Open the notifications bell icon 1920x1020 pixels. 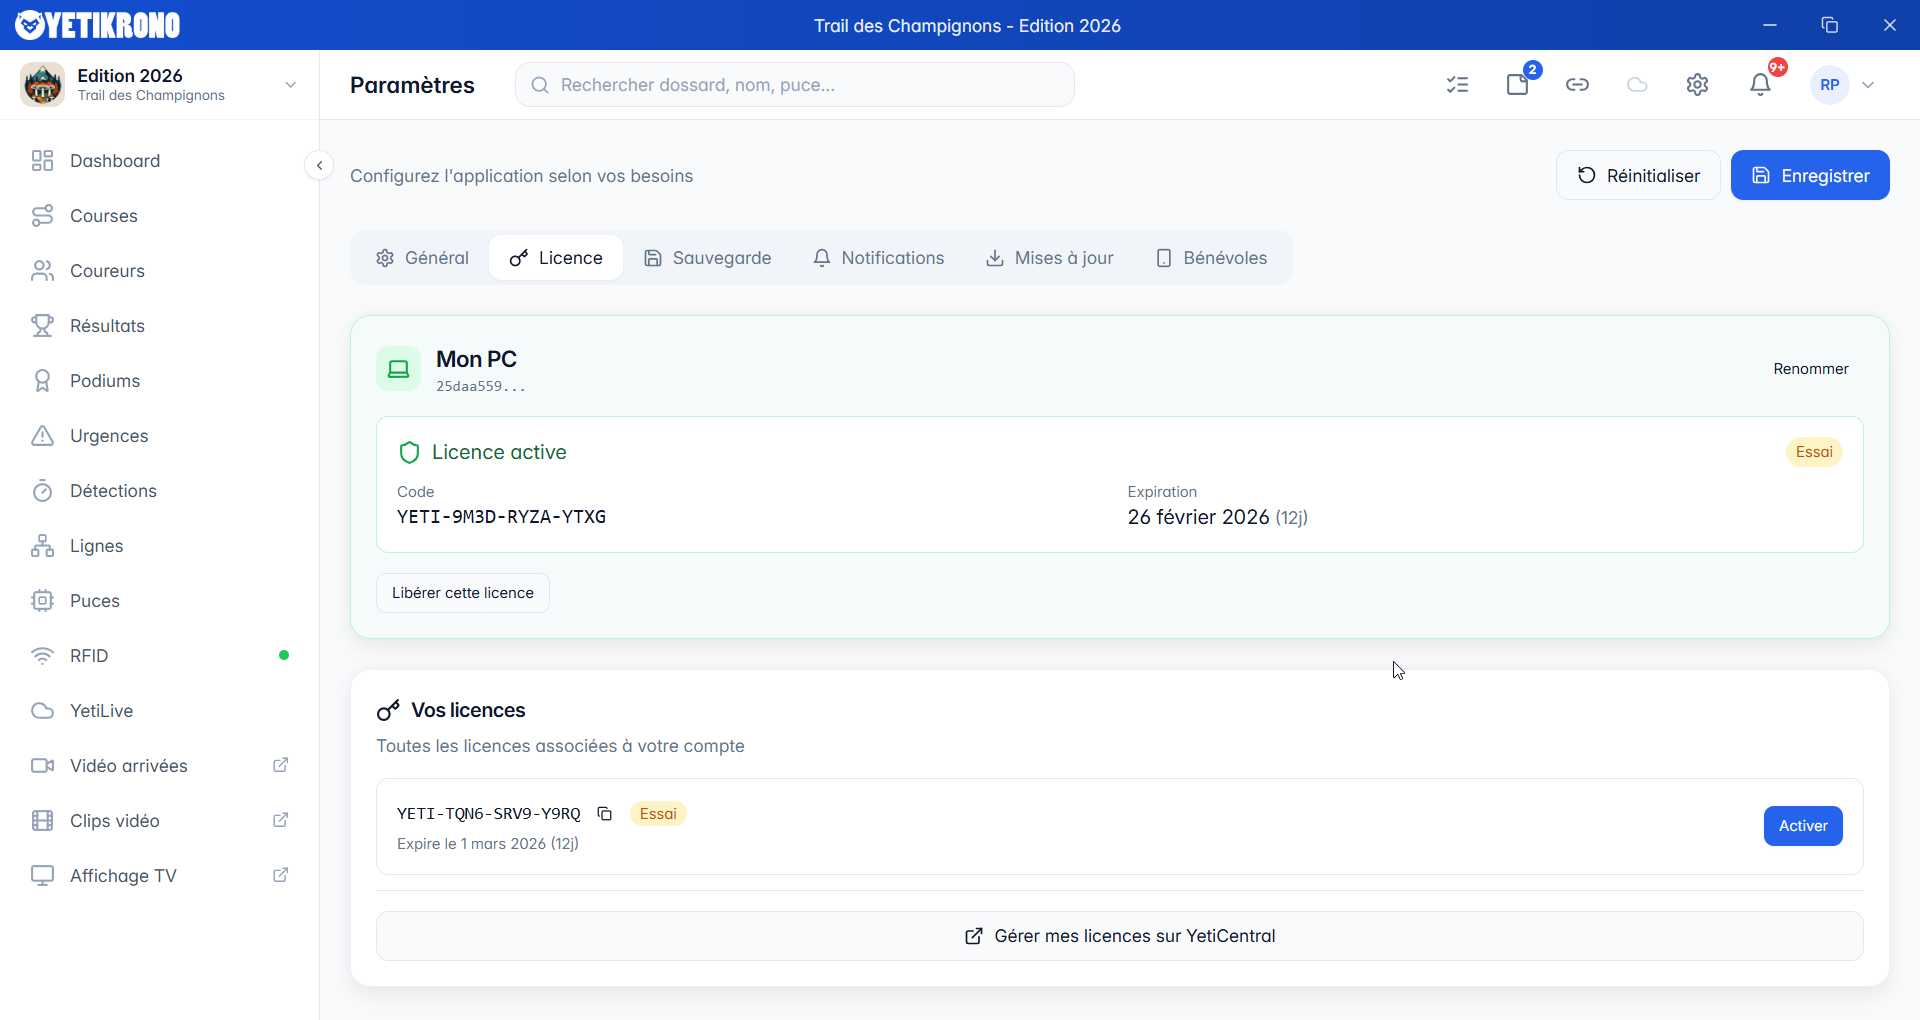click(1760, 85)
